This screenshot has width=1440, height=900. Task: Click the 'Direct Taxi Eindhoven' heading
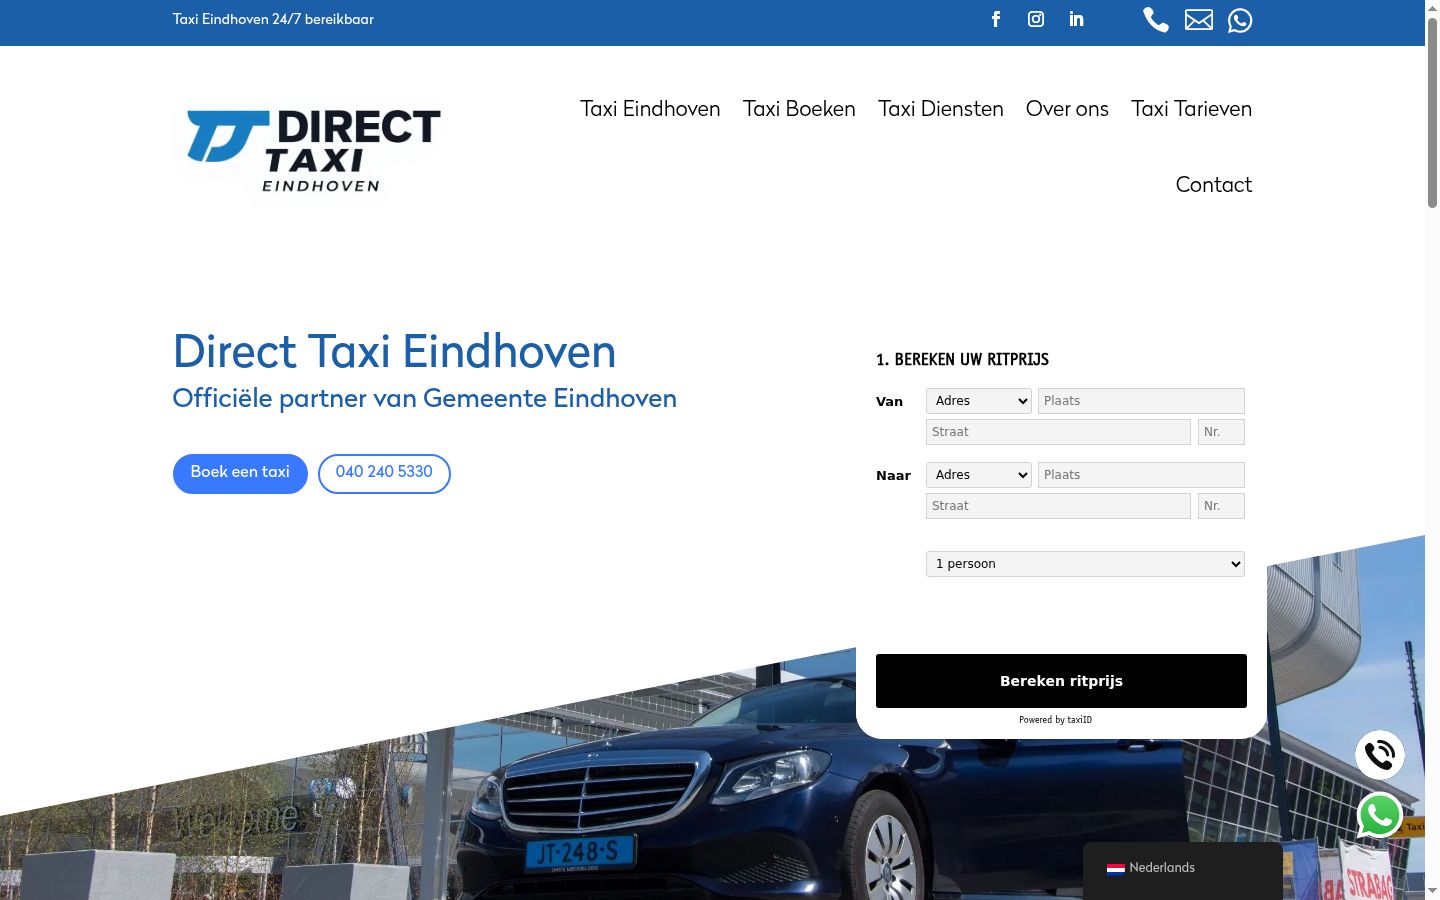click(x=395, y=352)
